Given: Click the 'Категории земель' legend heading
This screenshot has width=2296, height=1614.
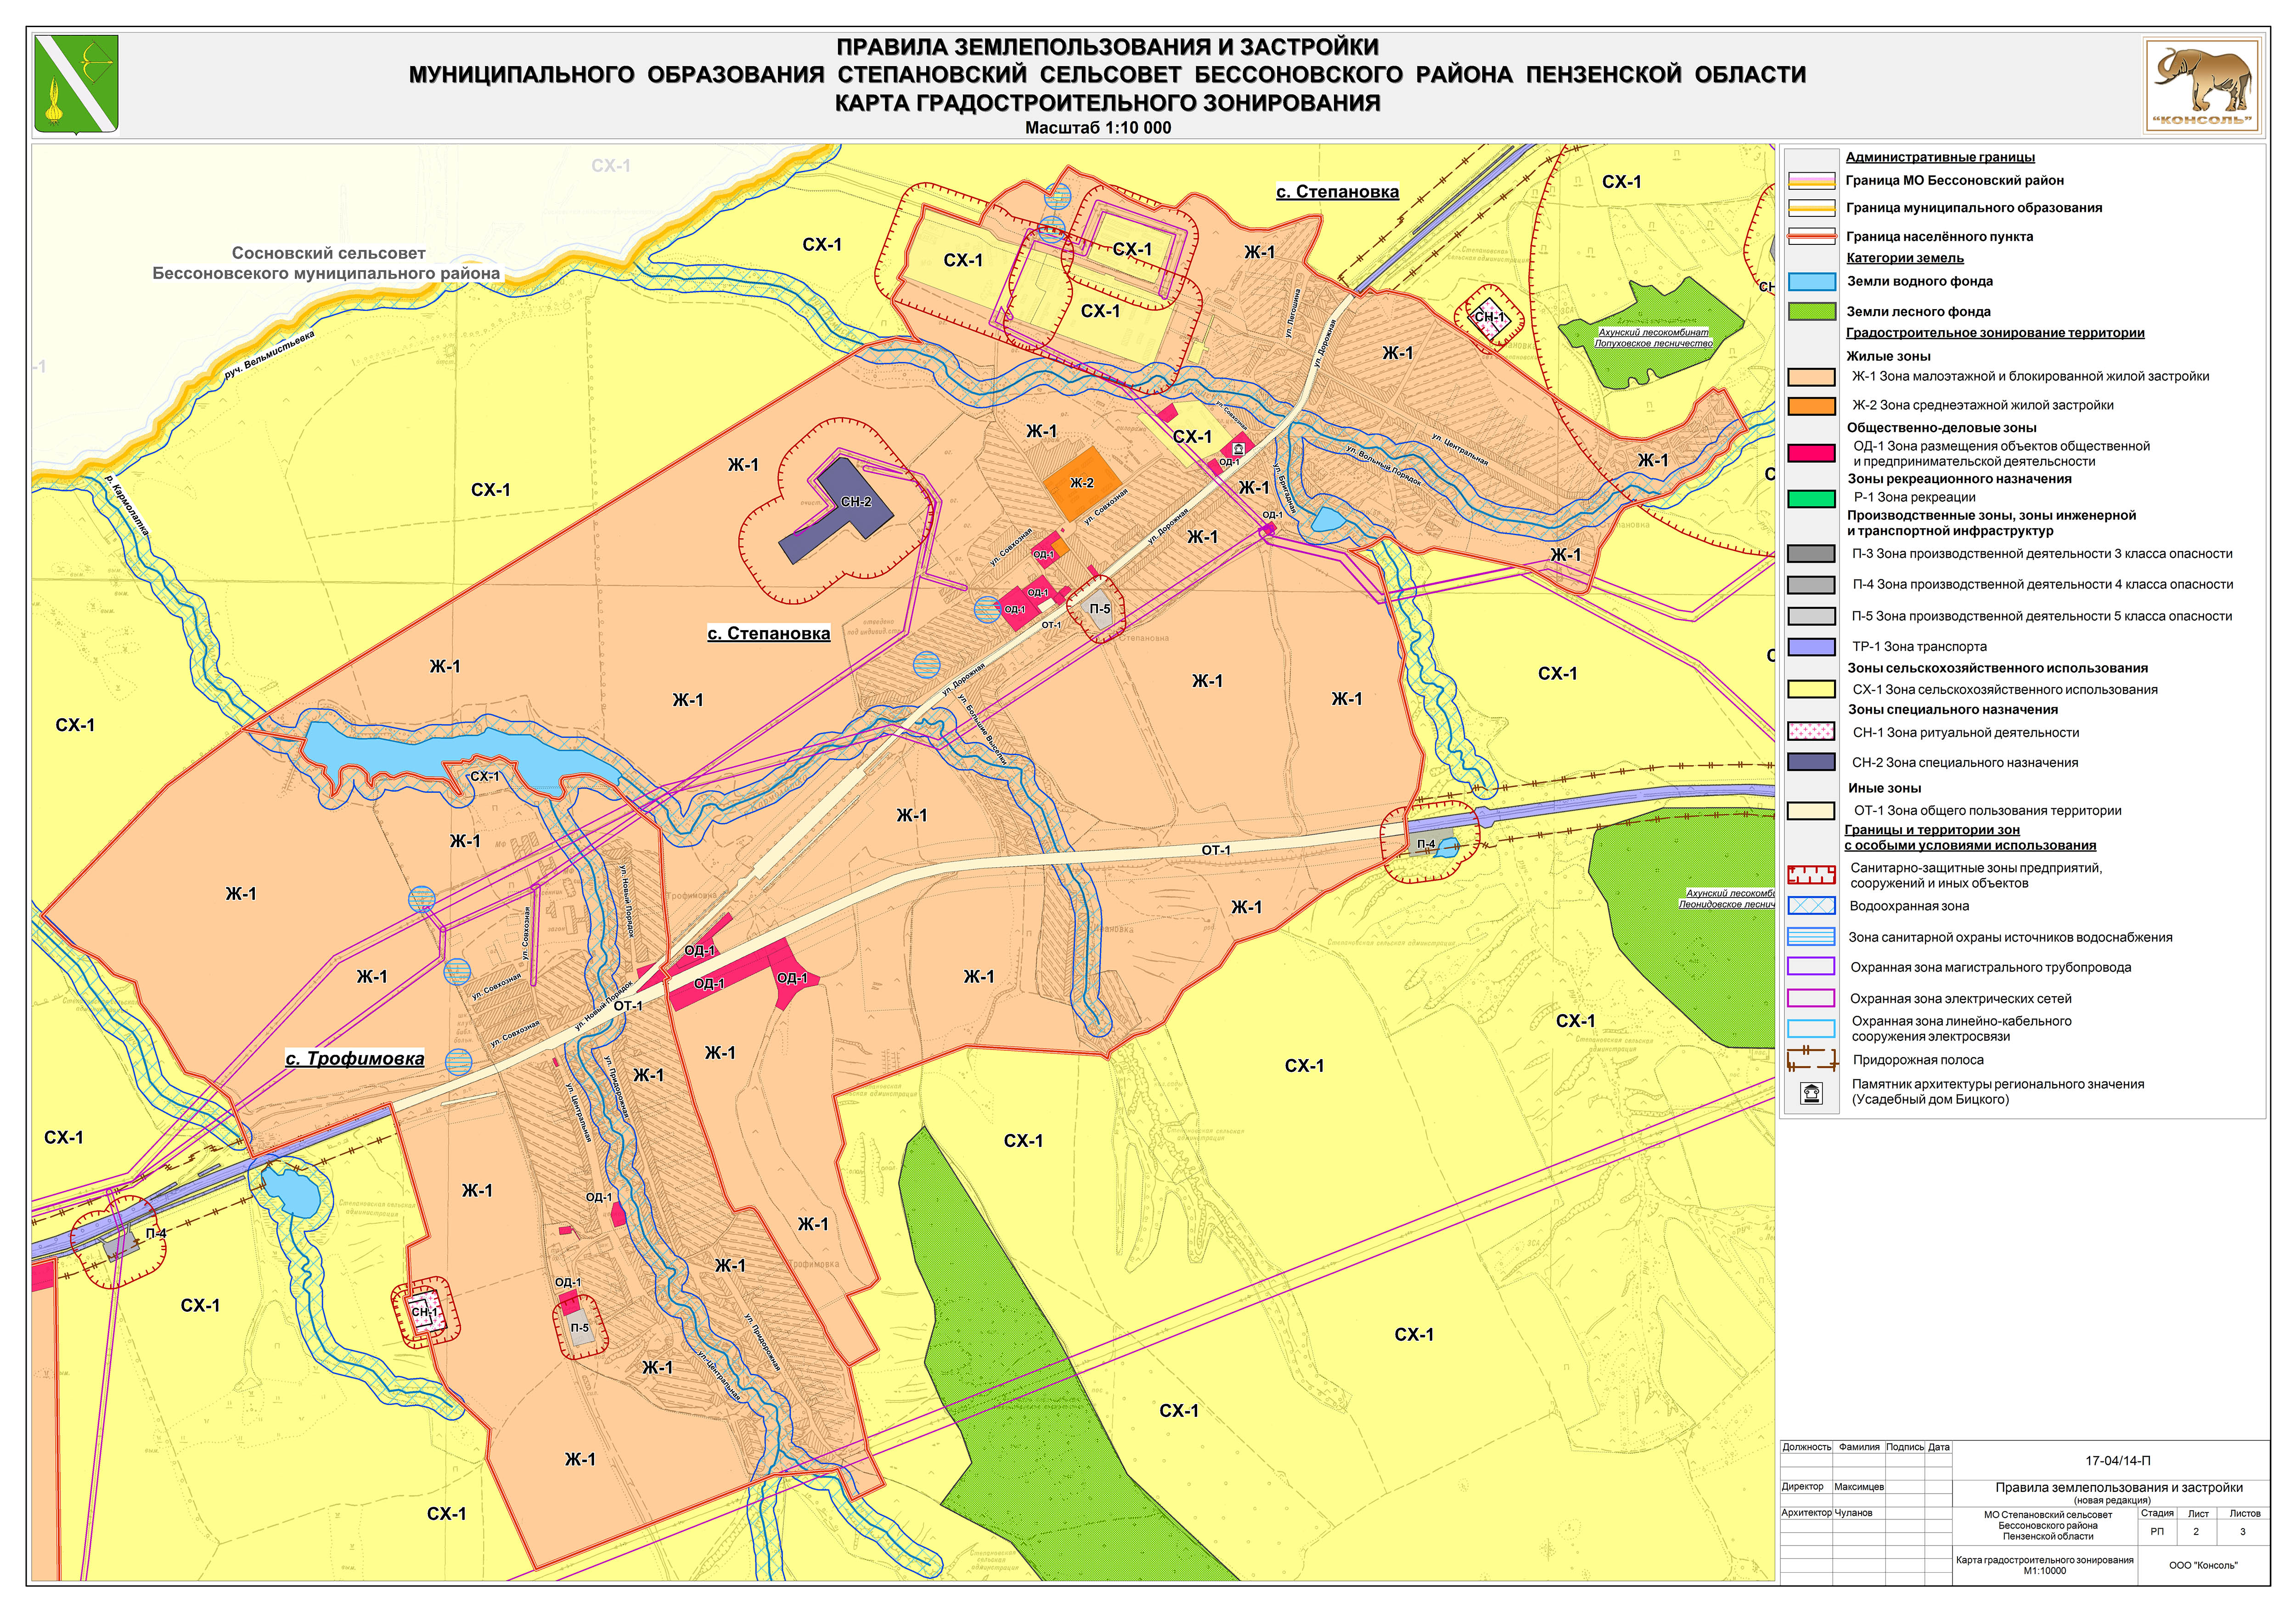Looking at the screenshot, I should click(x=1905, y=258).
